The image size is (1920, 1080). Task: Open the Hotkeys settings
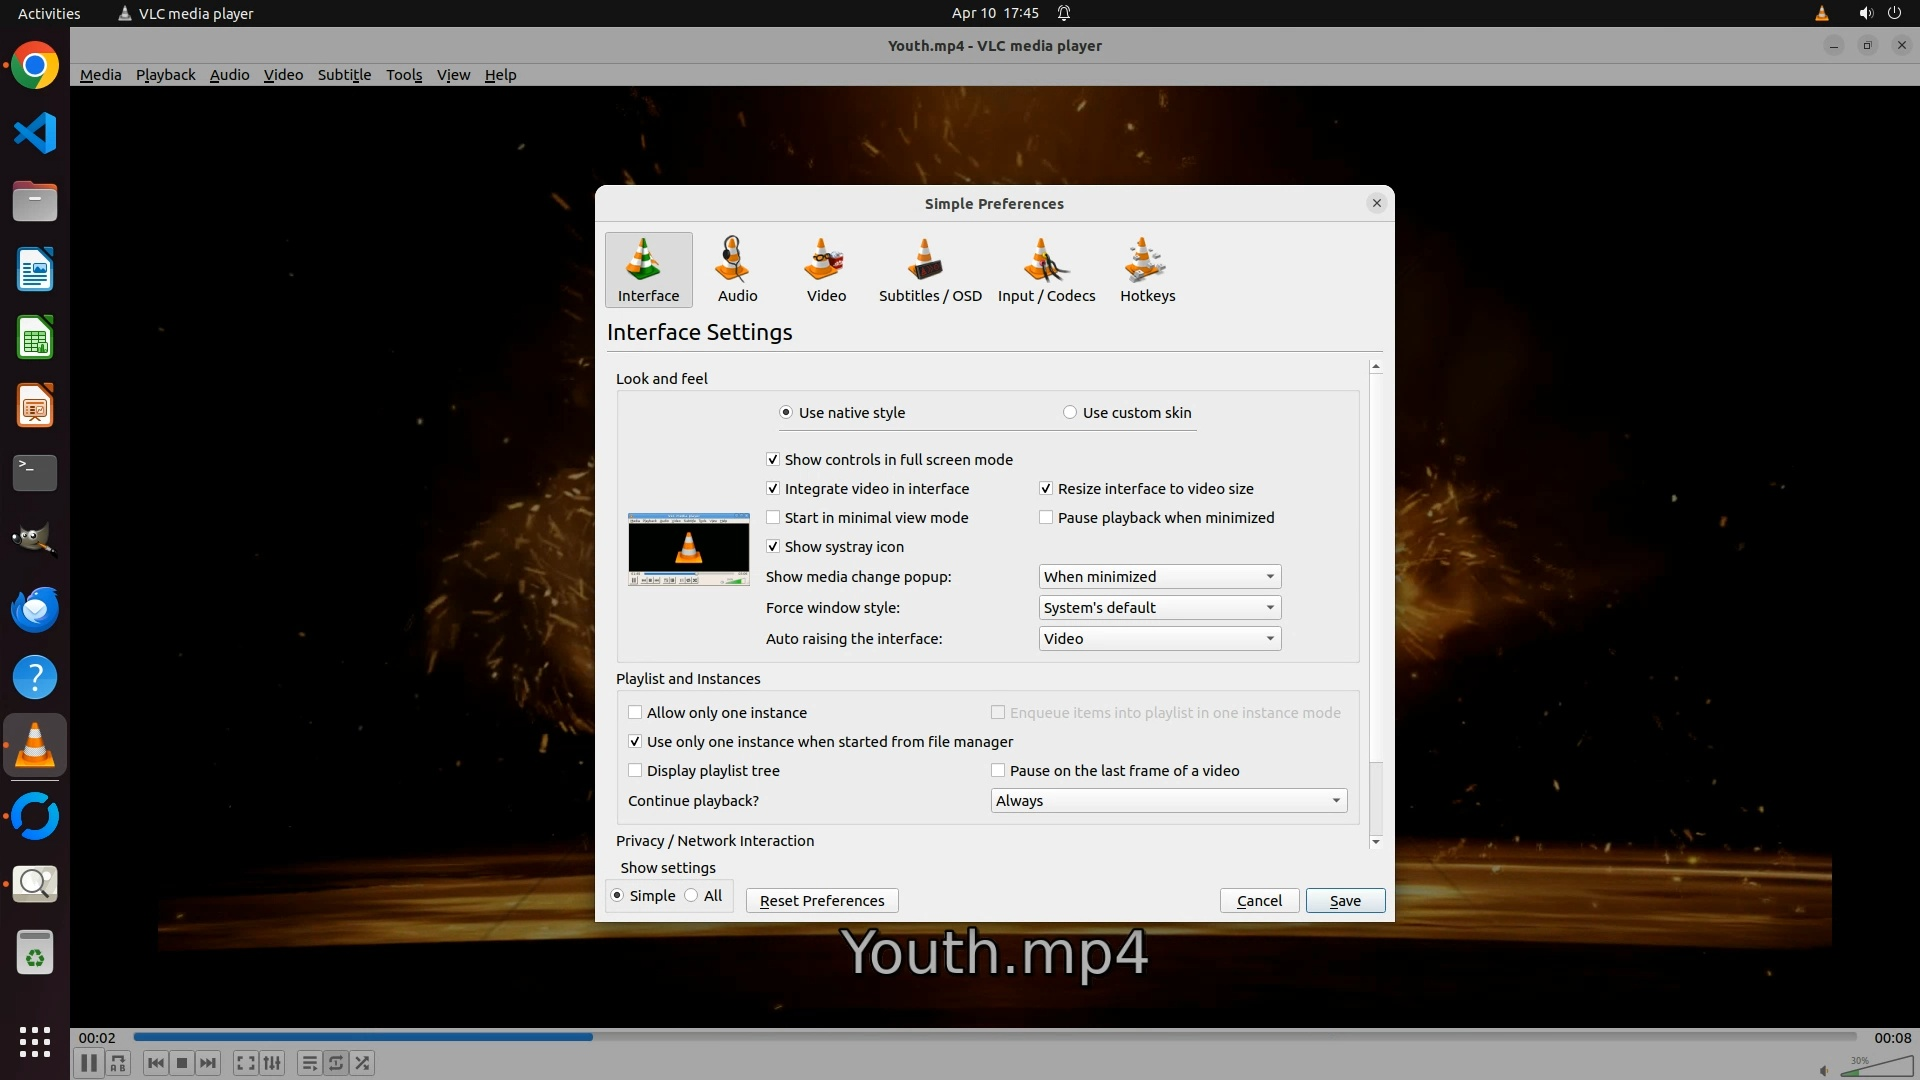pos(1147,269)
